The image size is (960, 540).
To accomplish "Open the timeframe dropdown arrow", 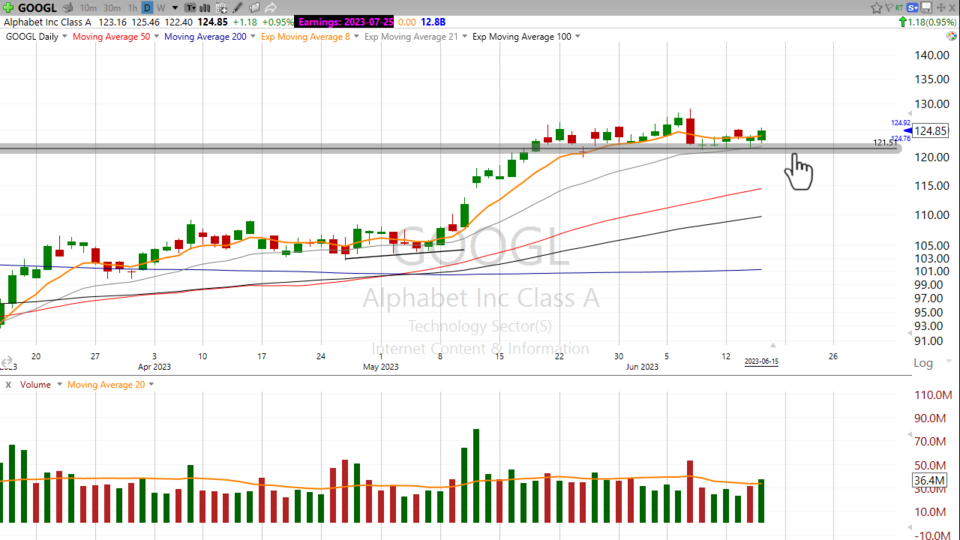I will pos(173,8).
